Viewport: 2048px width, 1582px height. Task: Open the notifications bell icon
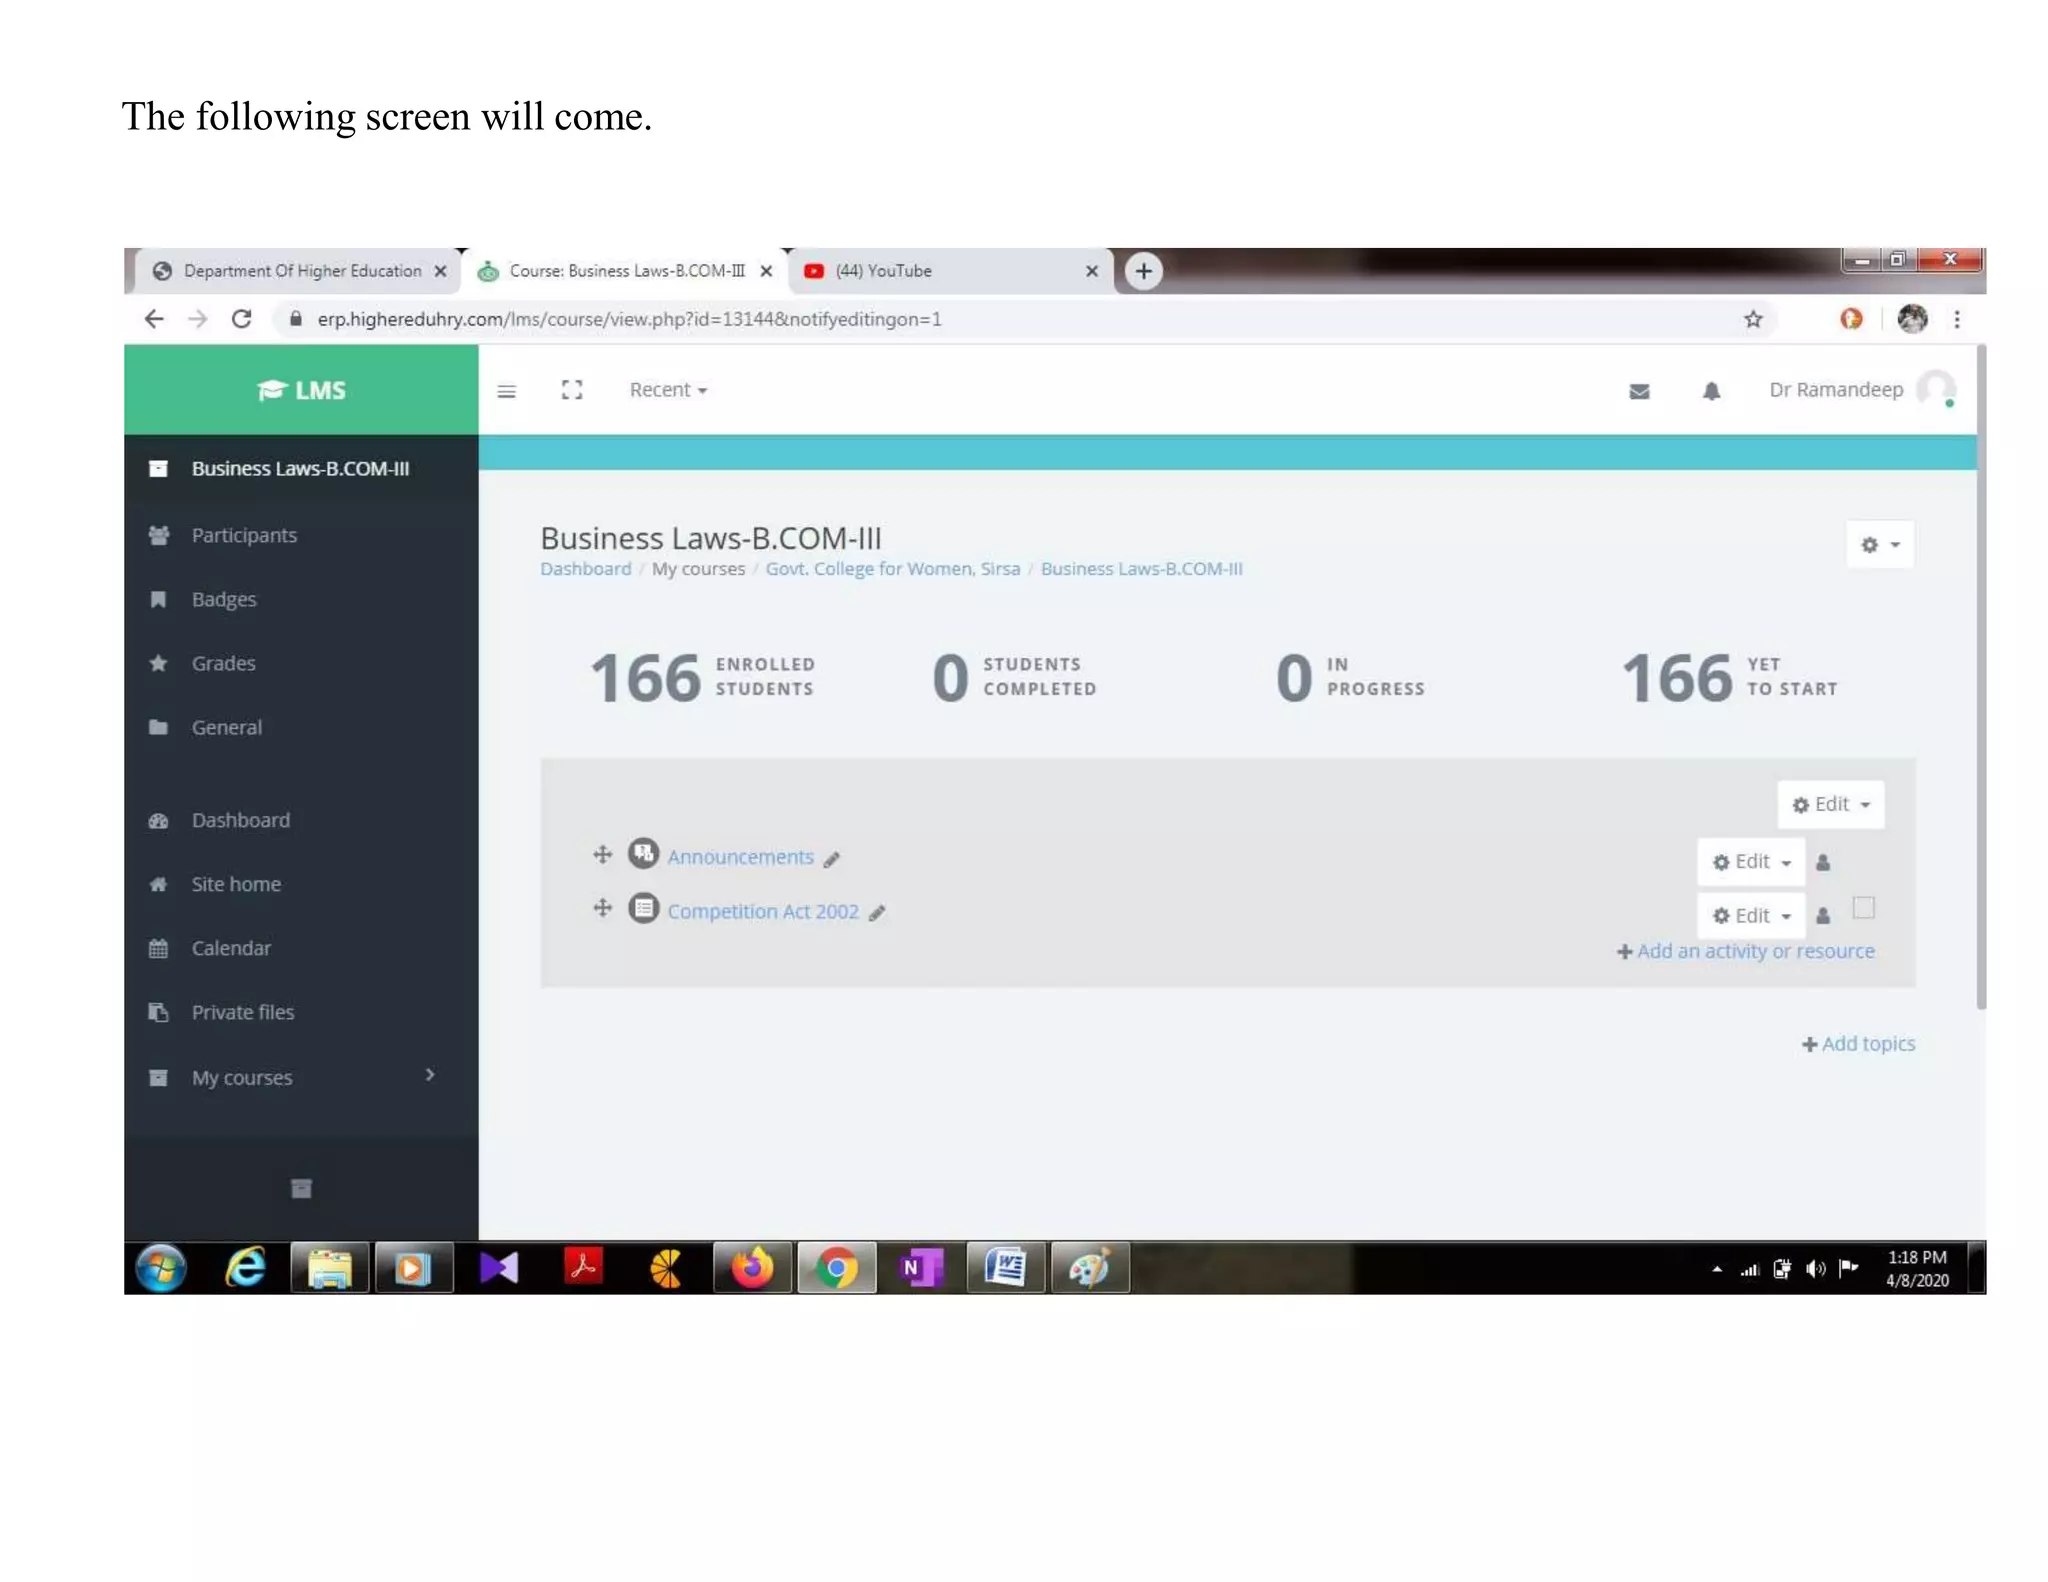[1711, 391]
